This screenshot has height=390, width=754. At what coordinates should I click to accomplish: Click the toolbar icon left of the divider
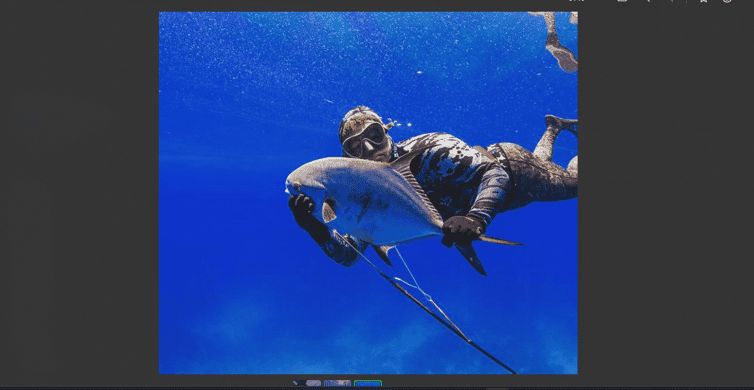(x=673, y=1)
